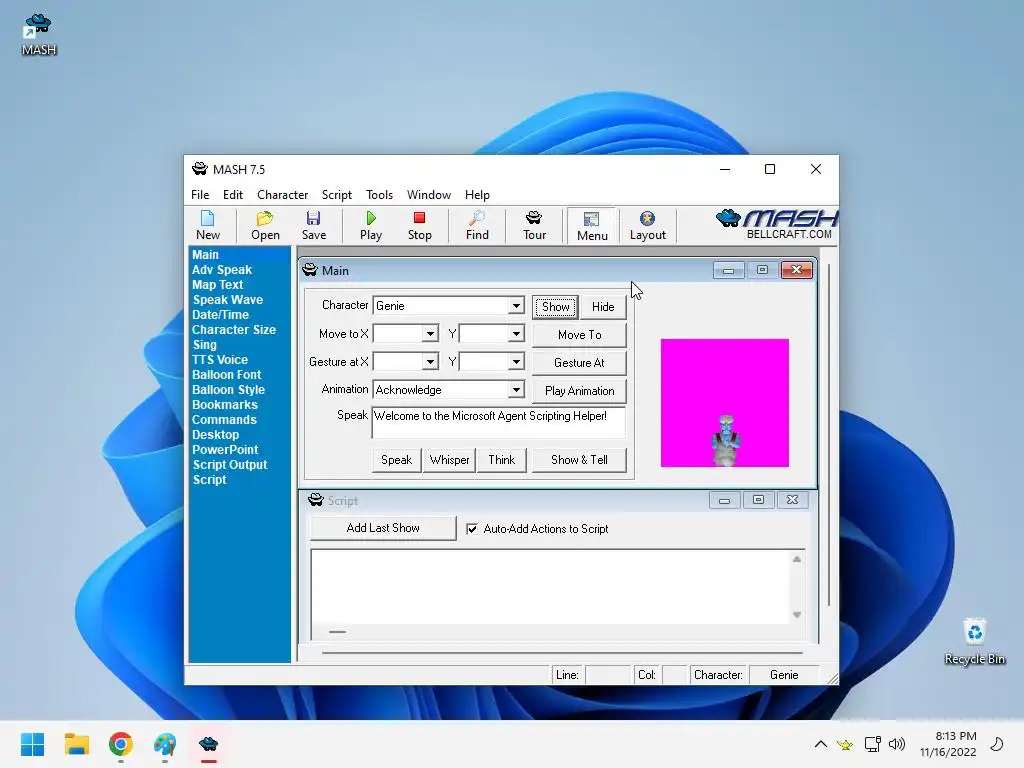Open the File menu
The width and height of the screenshot is (1024, 768).
[x=200, y=195]
